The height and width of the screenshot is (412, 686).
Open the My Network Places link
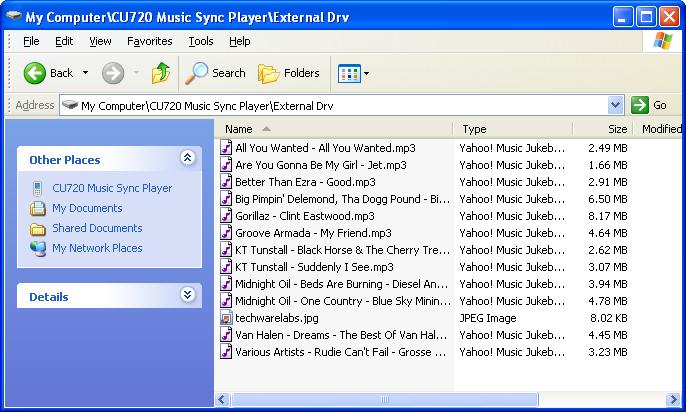(97, 248)
